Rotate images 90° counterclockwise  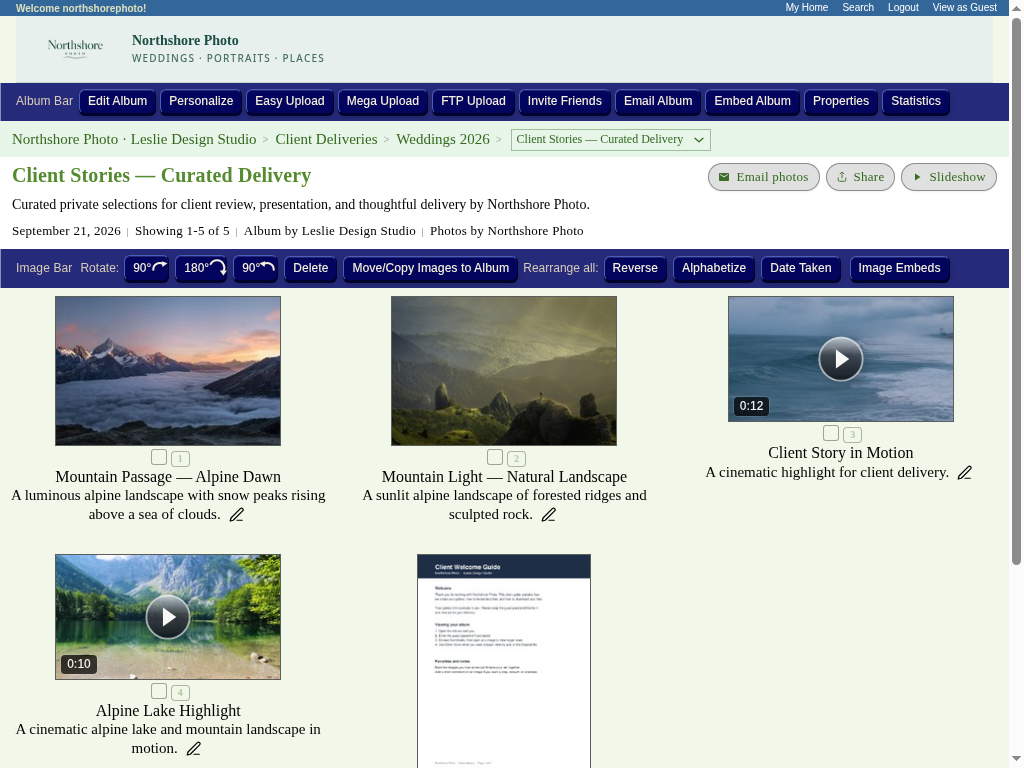point(256,268)
